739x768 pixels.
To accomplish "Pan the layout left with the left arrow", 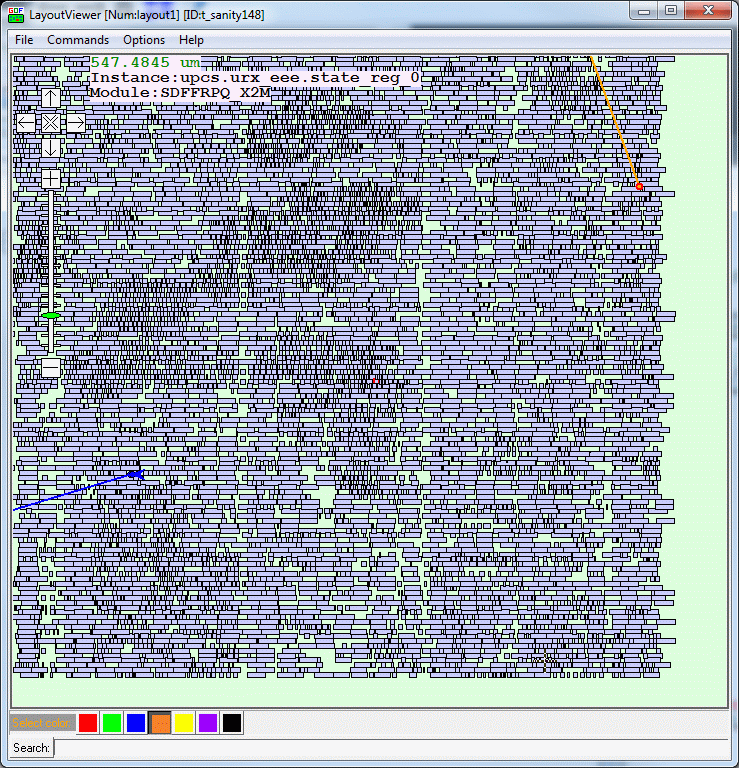I will (x=26, y=122).
